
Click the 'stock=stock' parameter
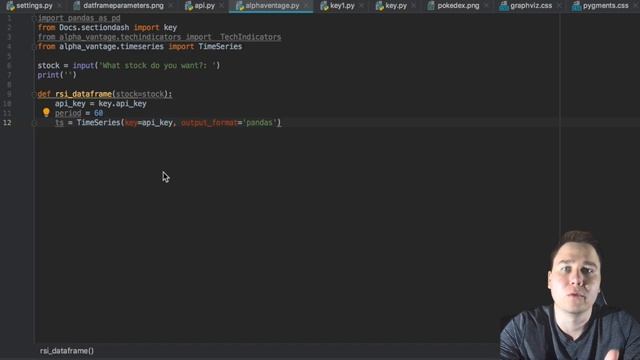tap(140, 94)
